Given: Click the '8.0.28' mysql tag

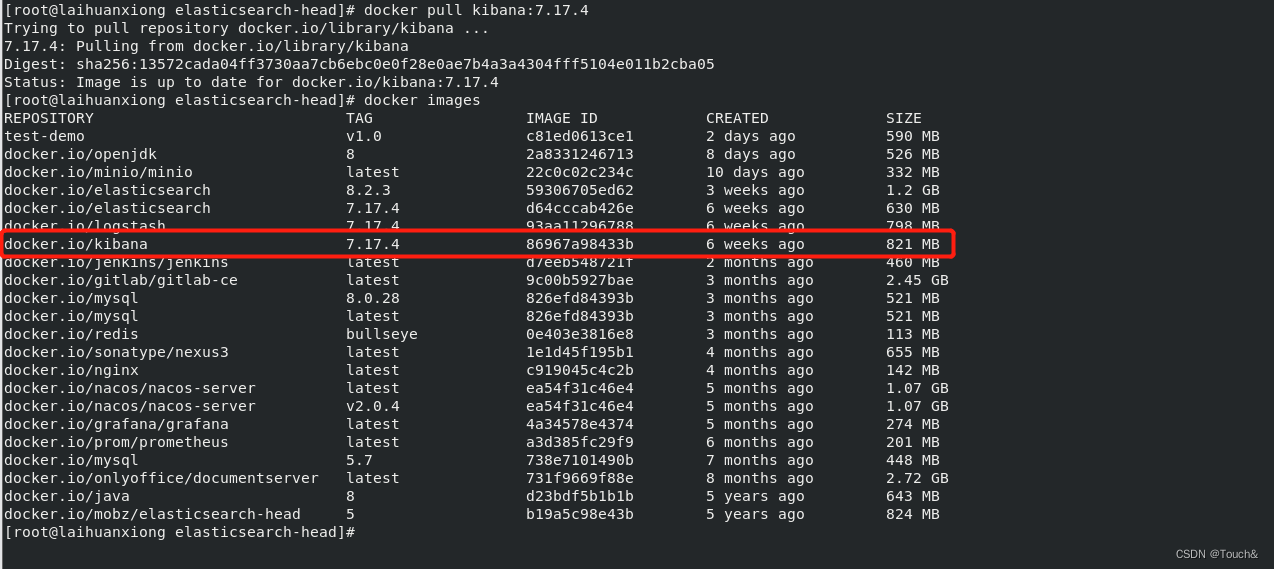Looking at the screenshot, I should (373, 298).
